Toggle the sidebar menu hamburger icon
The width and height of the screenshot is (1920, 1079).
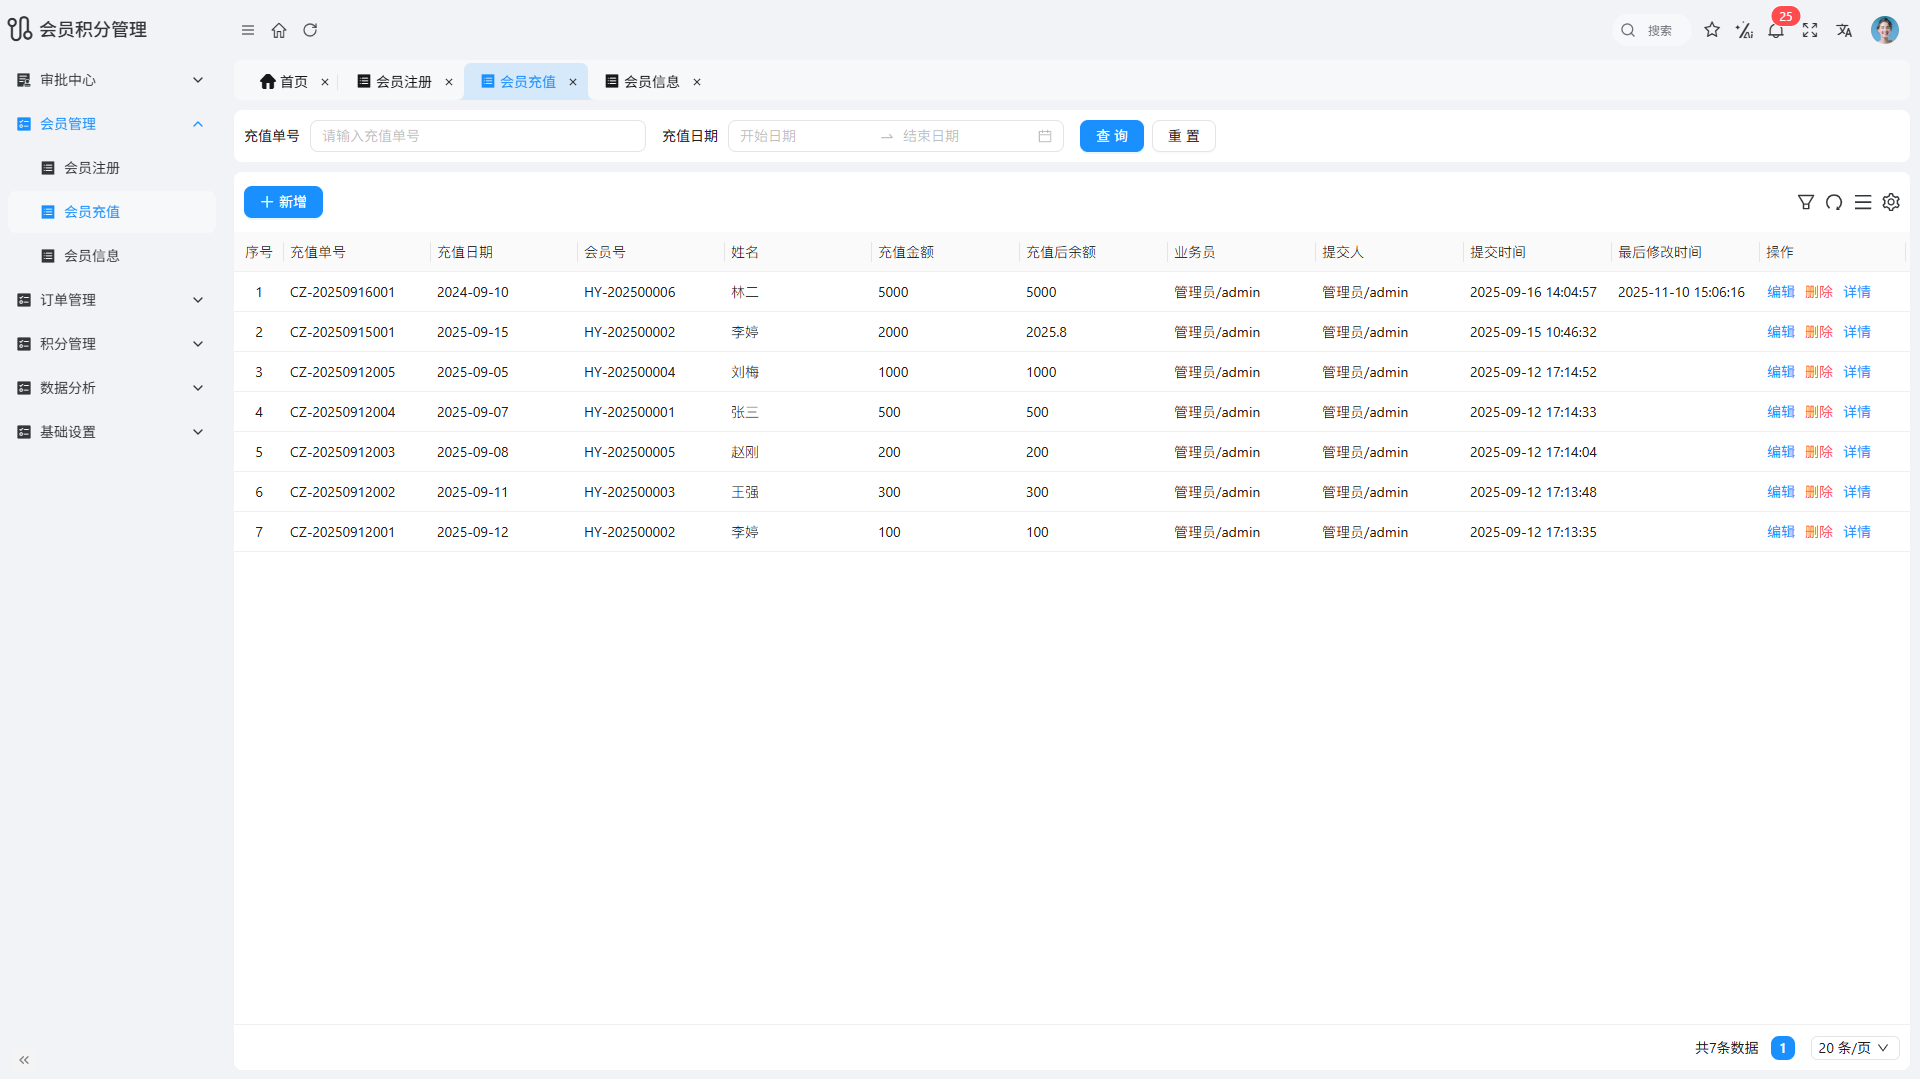pyautogui.click(x=248, y=30)
